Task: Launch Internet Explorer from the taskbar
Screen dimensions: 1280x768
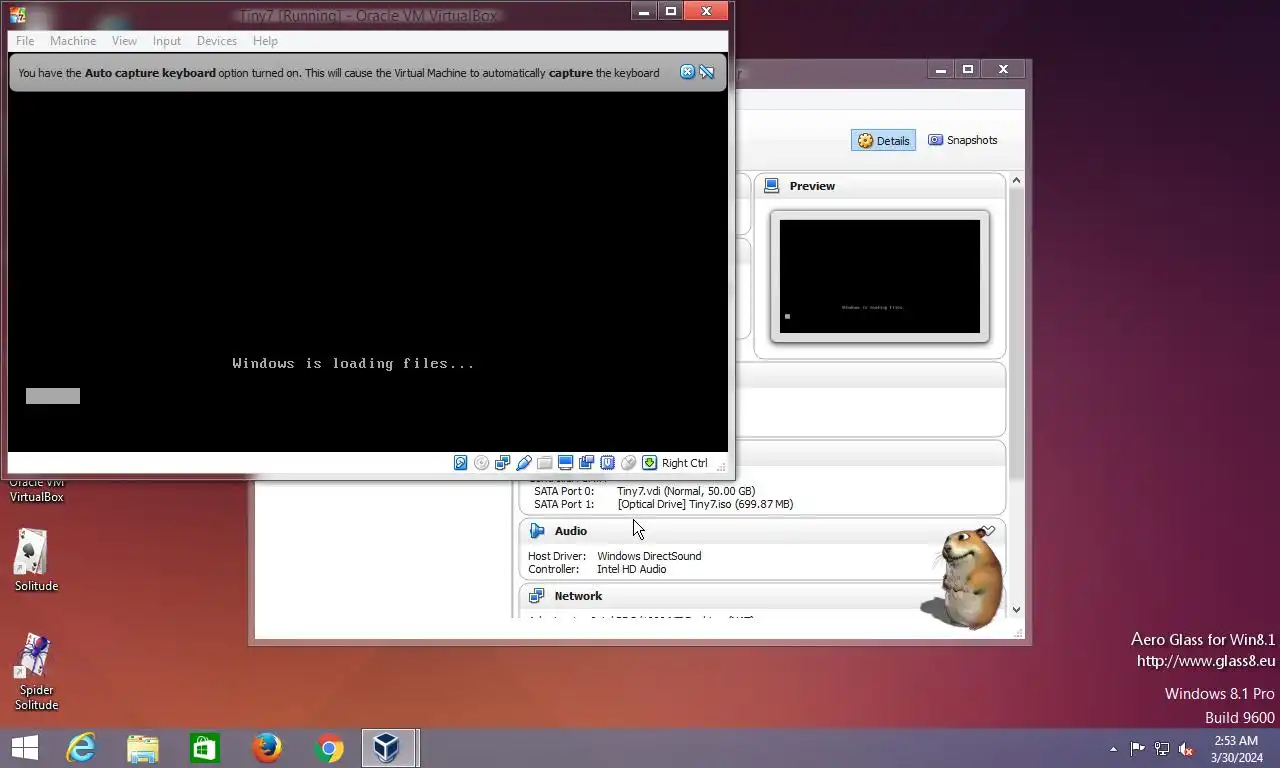Action: pyautogui.click(x=81, y=748)
